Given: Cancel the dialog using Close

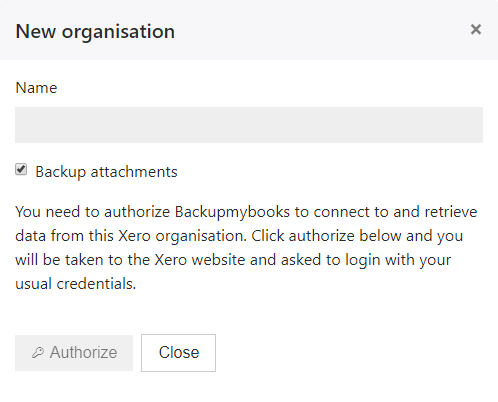Looking at the screenshot, I should click(x=178, y=353).
